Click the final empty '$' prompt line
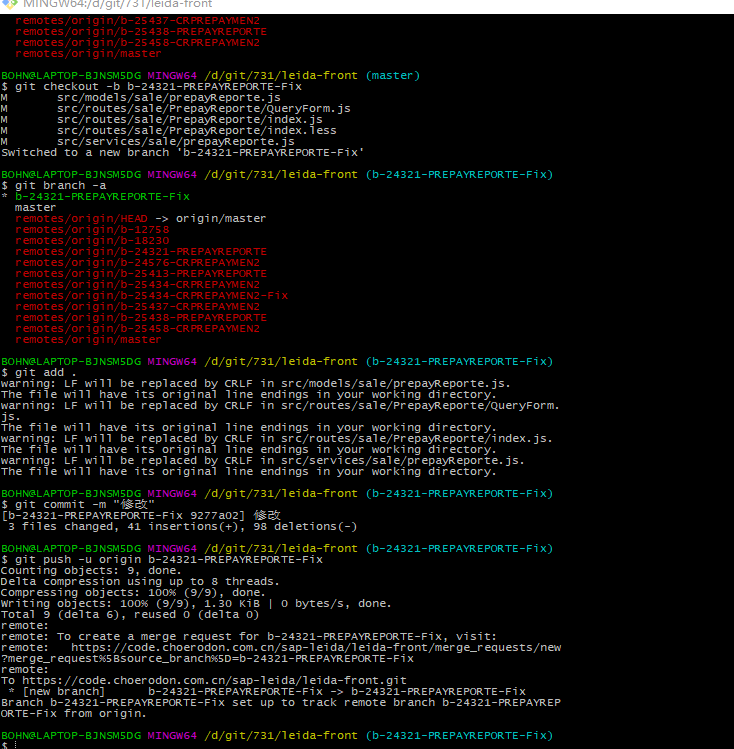This screenshot has height=749, width=734. coord(10,745)
